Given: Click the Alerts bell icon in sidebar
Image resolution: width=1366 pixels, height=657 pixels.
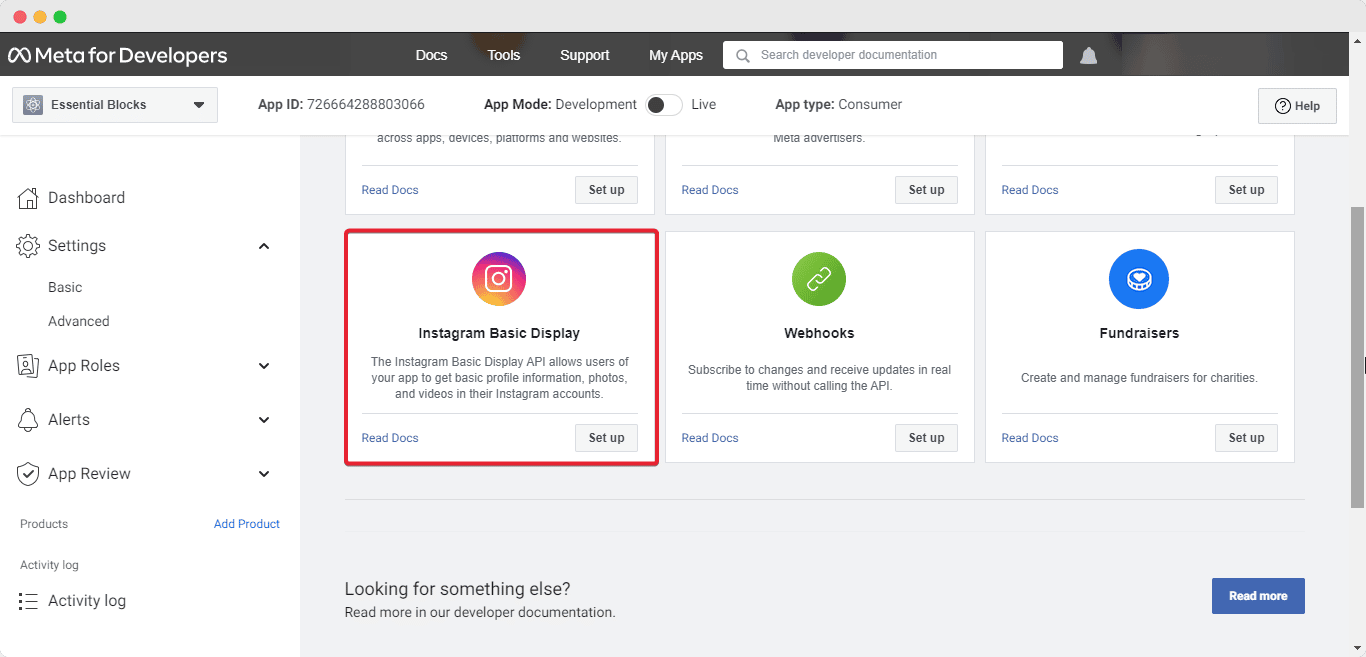Looking at the screenshot, I should coord(28,420).
